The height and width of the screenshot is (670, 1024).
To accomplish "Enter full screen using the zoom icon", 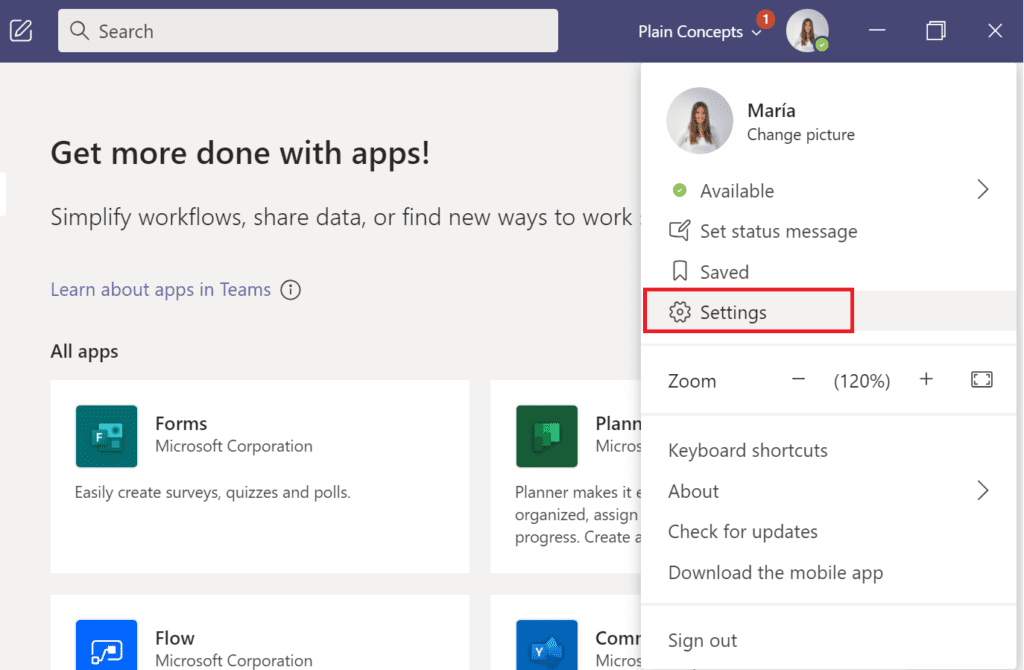I will 981,380.
